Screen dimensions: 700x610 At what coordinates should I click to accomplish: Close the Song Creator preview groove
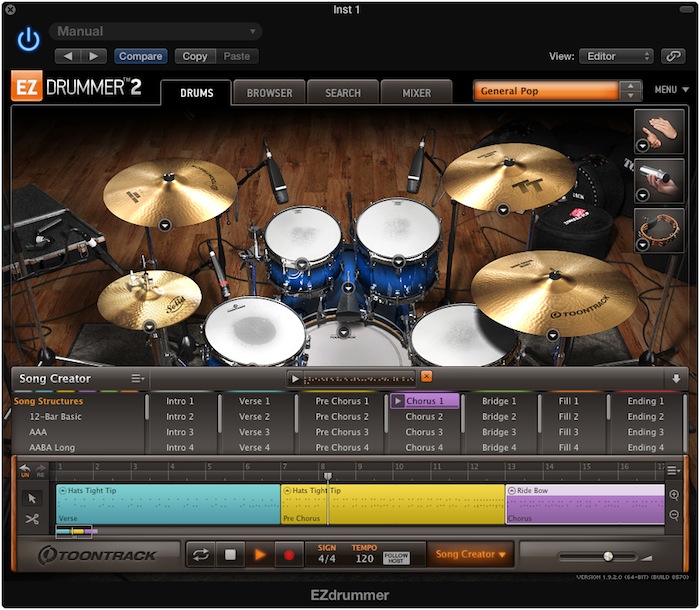click(x=426, y=376)
